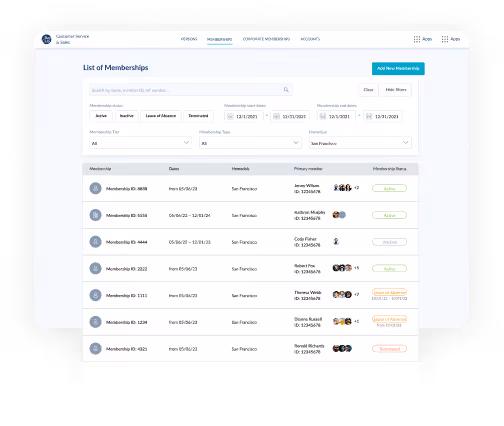This screenshot has width=504, height=426.
Task: Select Membership ID: 1111 text
Action: click(126, 295)
